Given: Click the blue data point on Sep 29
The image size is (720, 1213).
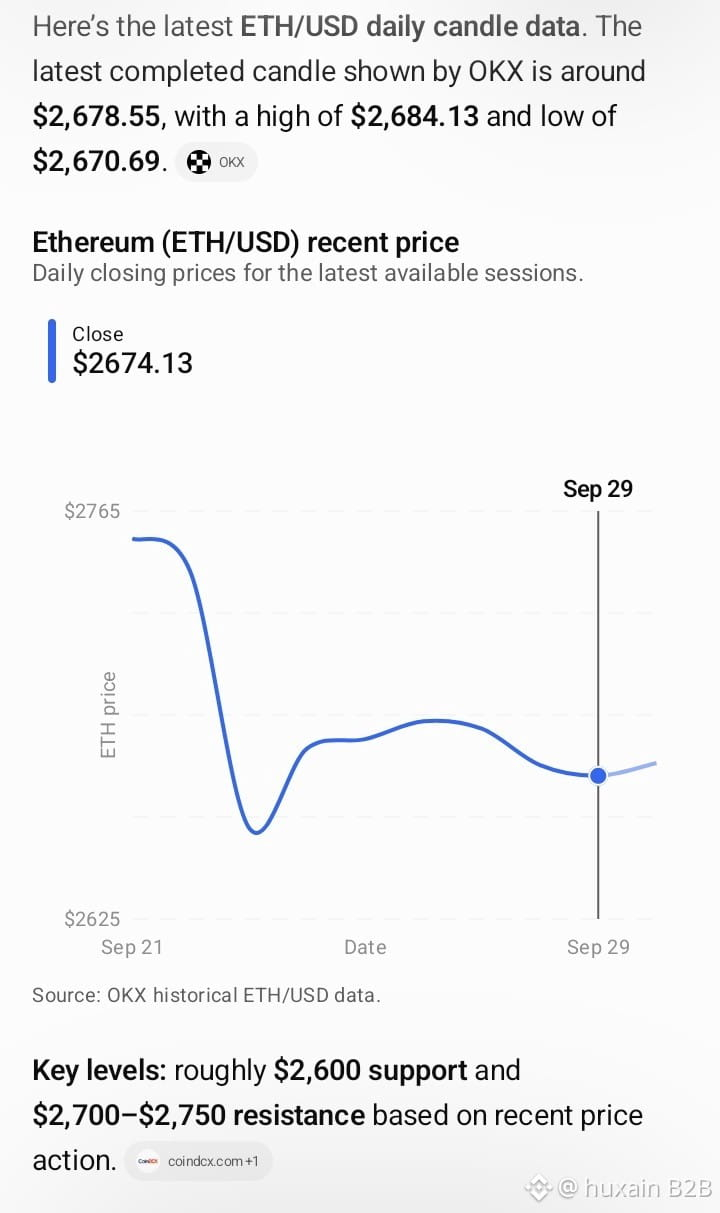Looking at the screenshot, I should pyautogui.click(x=598, y=775).
